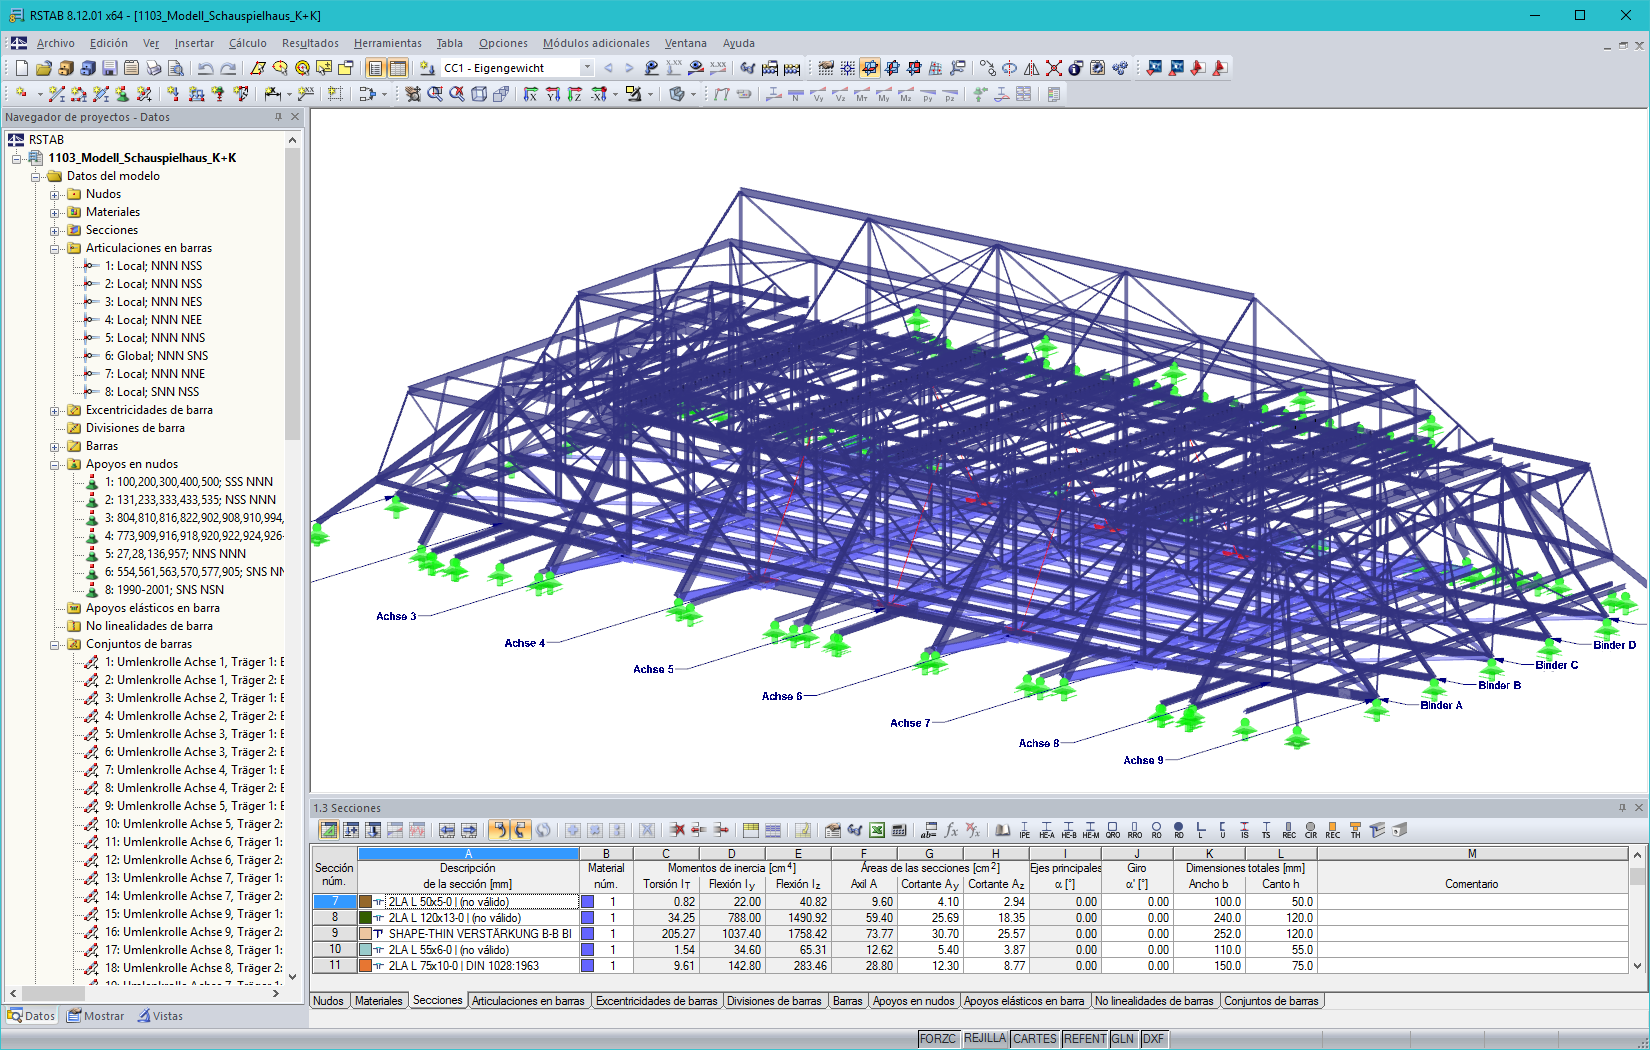
Task: Pin the Navegador de proyectos panel
Action: point(277,117)
